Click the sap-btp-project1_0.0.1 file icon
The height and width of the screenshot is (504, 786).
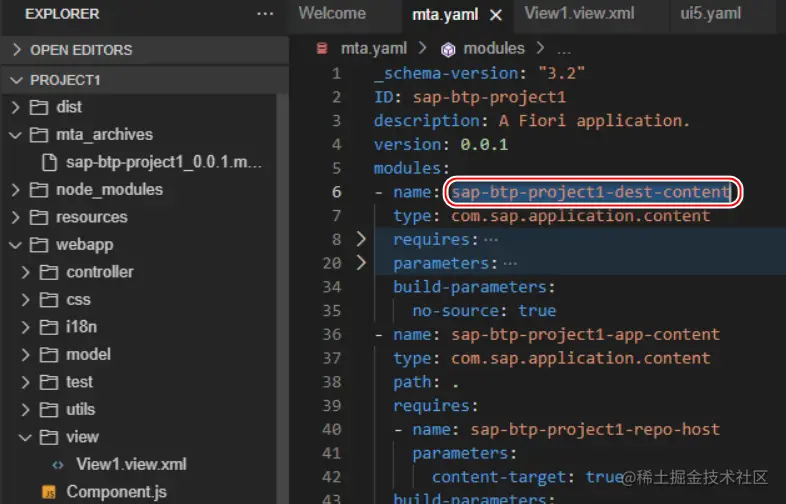(49, 162)
